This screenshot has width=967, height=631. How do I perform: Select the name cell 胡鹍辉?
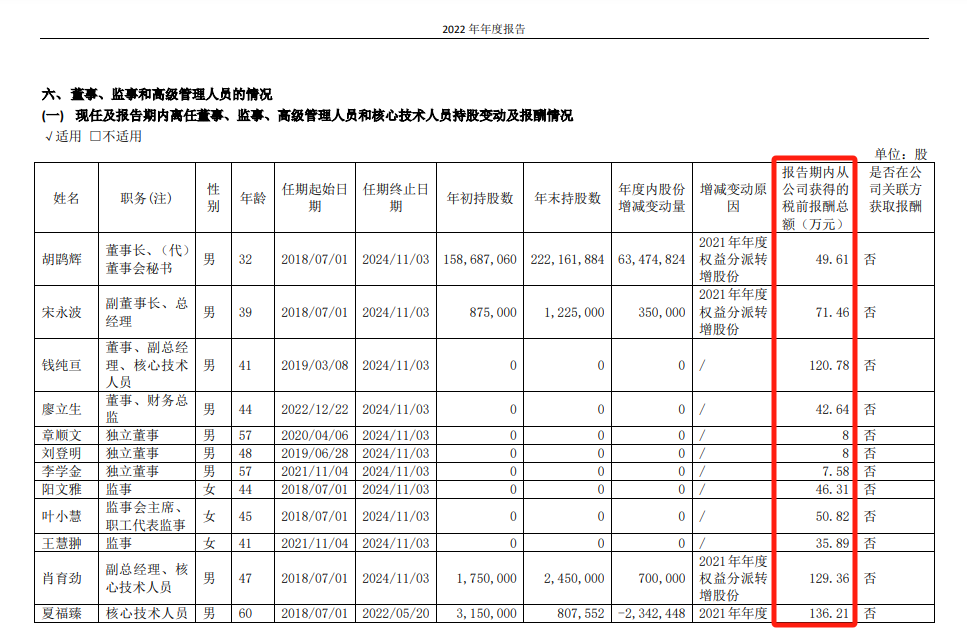coord(66,259)
